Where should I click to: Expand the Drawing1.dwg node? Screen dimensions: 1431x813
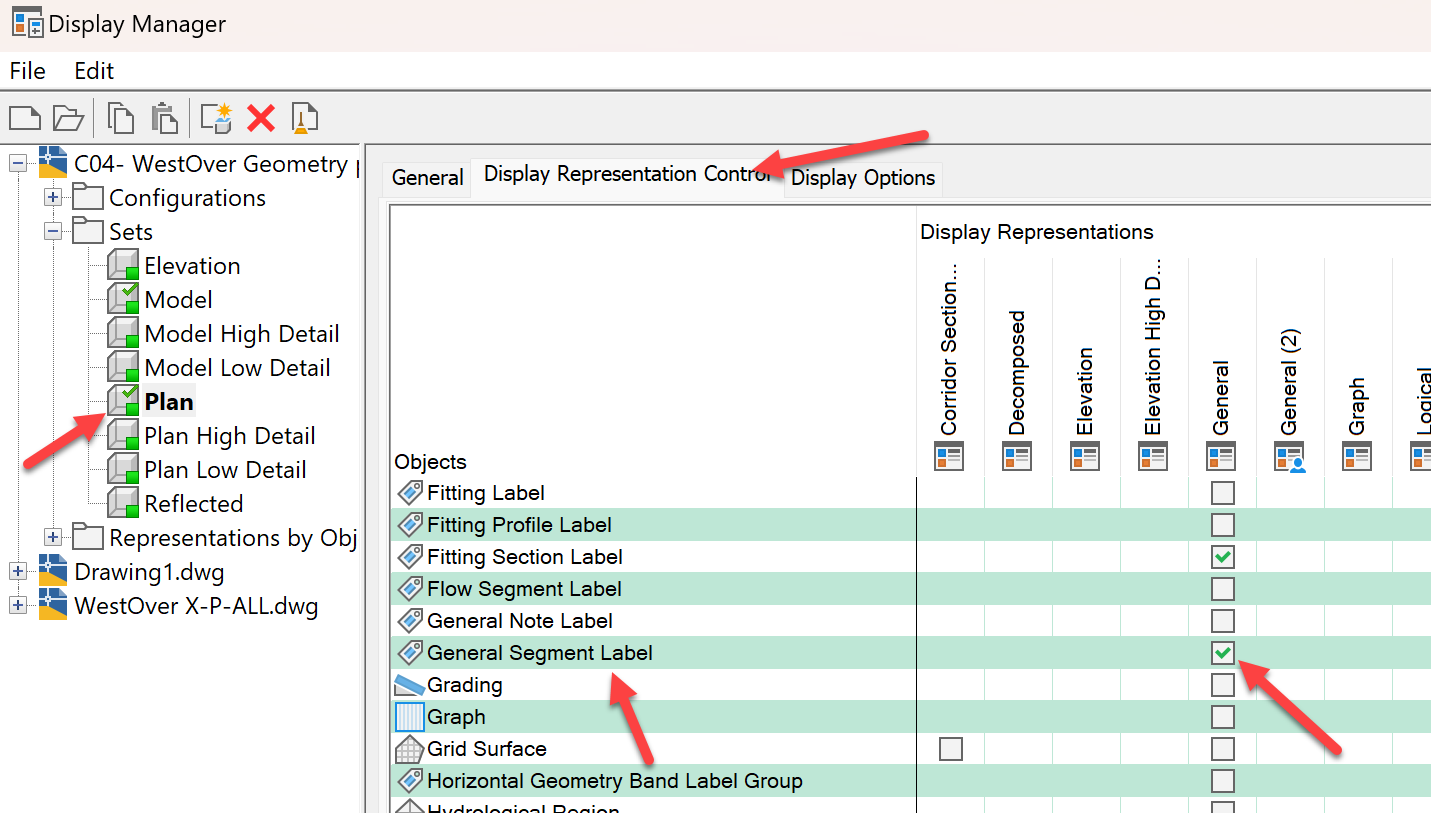tap(17, 571)
